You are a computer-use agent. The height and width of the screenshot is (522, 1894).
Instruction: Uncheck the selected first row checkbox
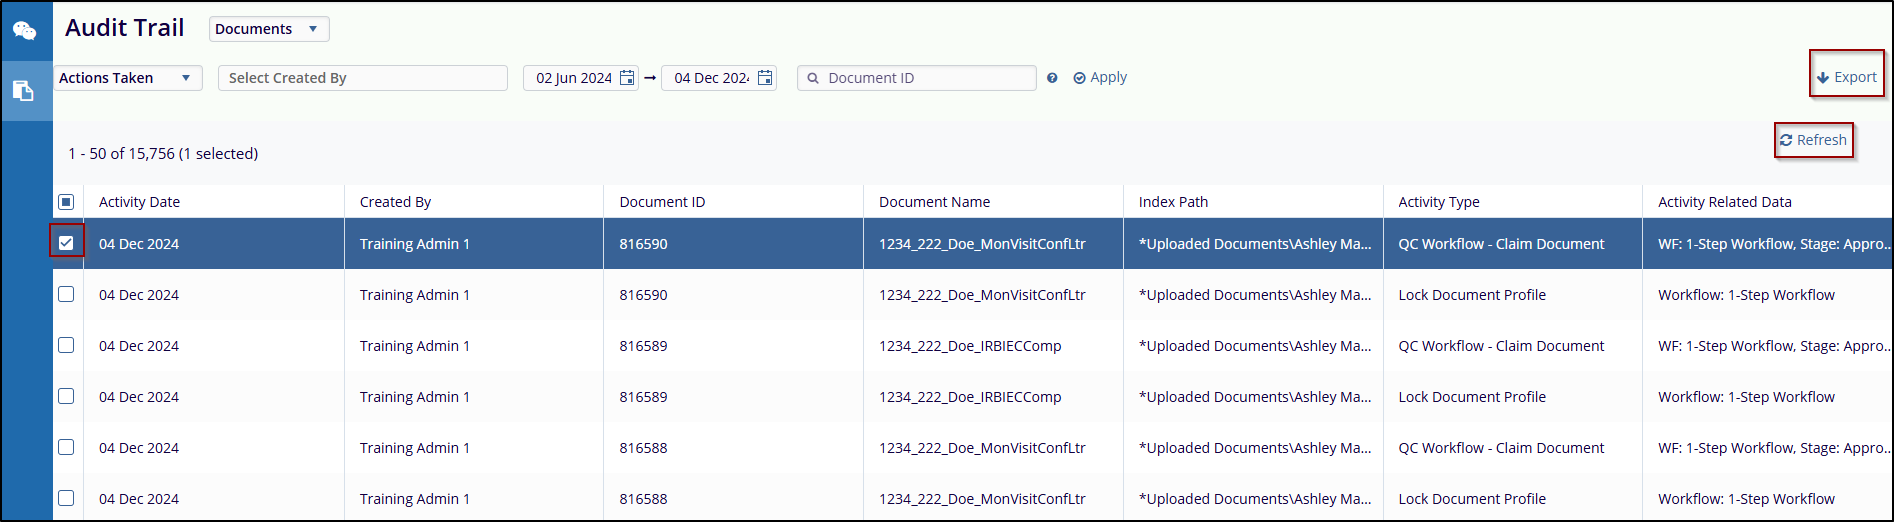pos(66,243)
